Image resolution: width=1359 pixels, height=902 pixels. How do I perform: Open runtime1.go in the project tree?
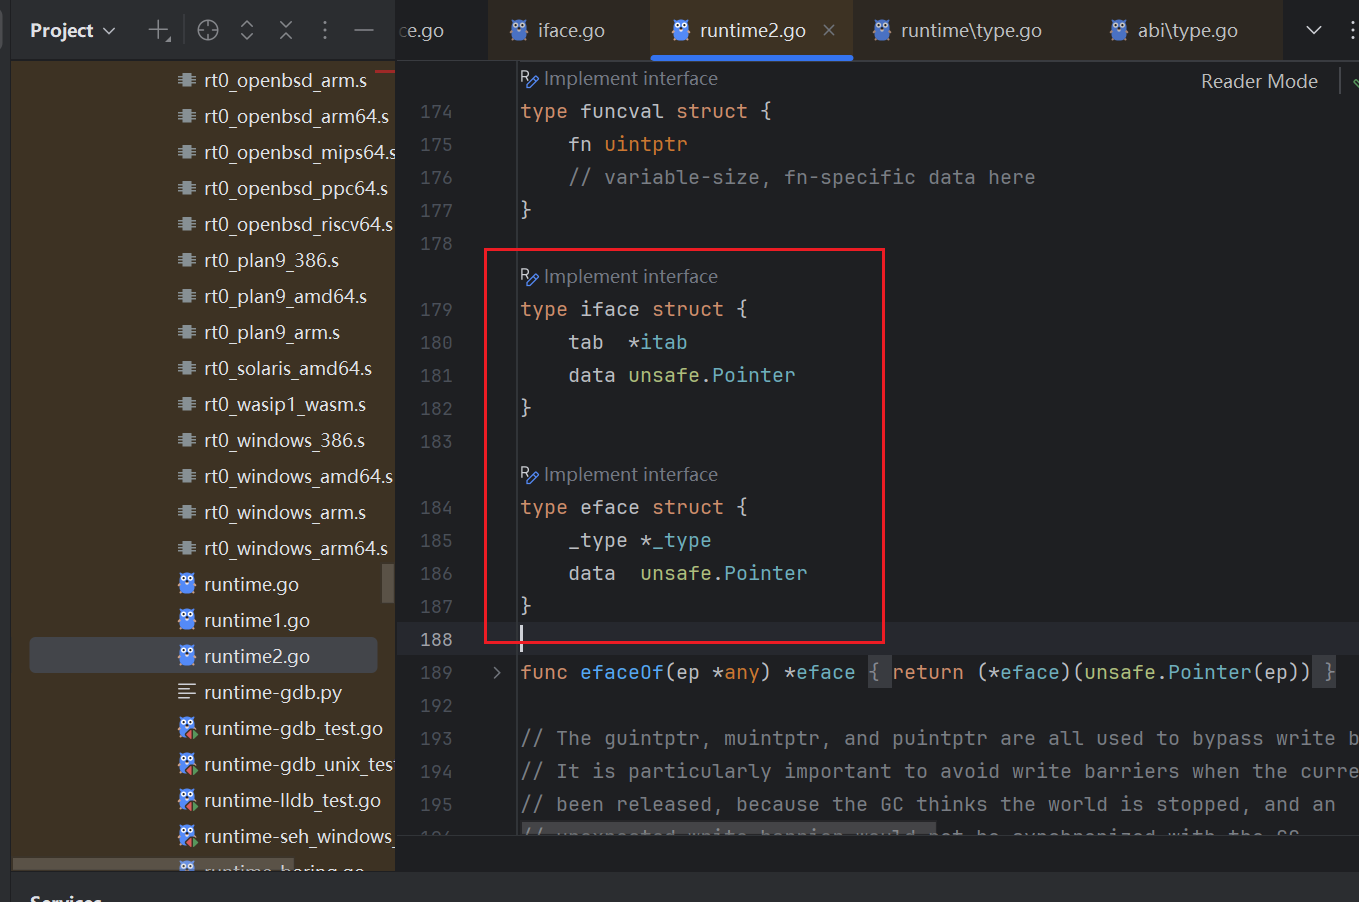(x=256, y=621)
